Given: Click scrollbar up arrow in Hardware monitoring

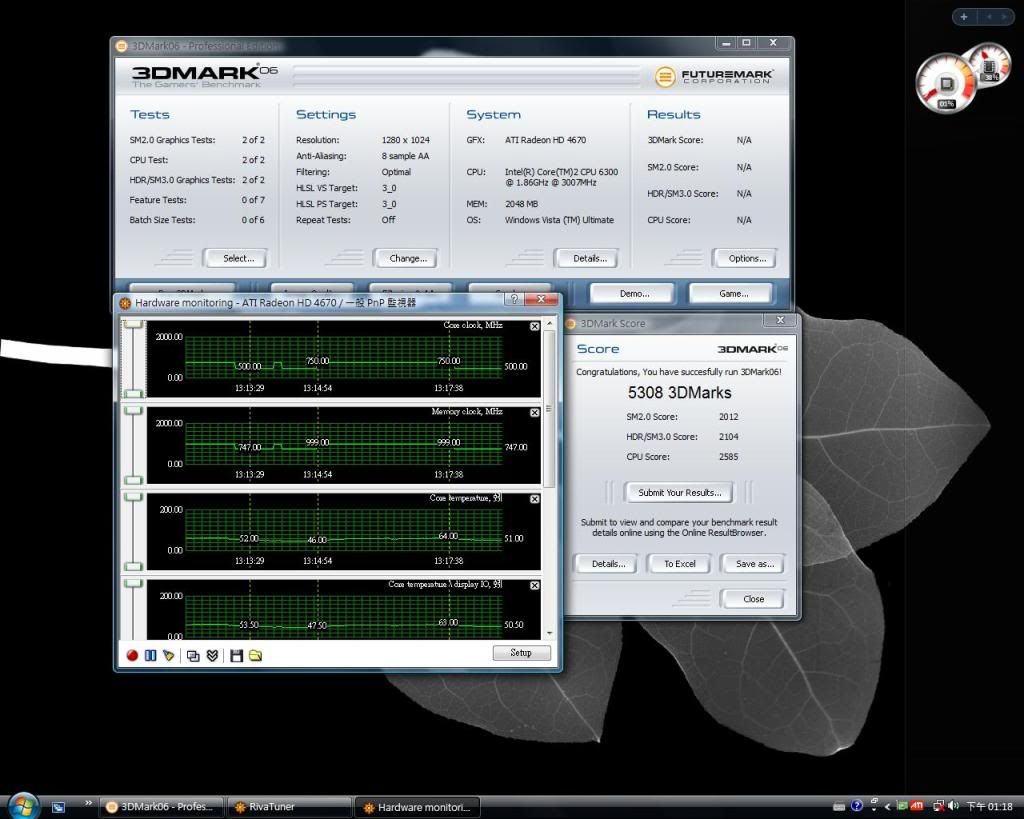Looking at the screenshot, I should pos(549,324).
